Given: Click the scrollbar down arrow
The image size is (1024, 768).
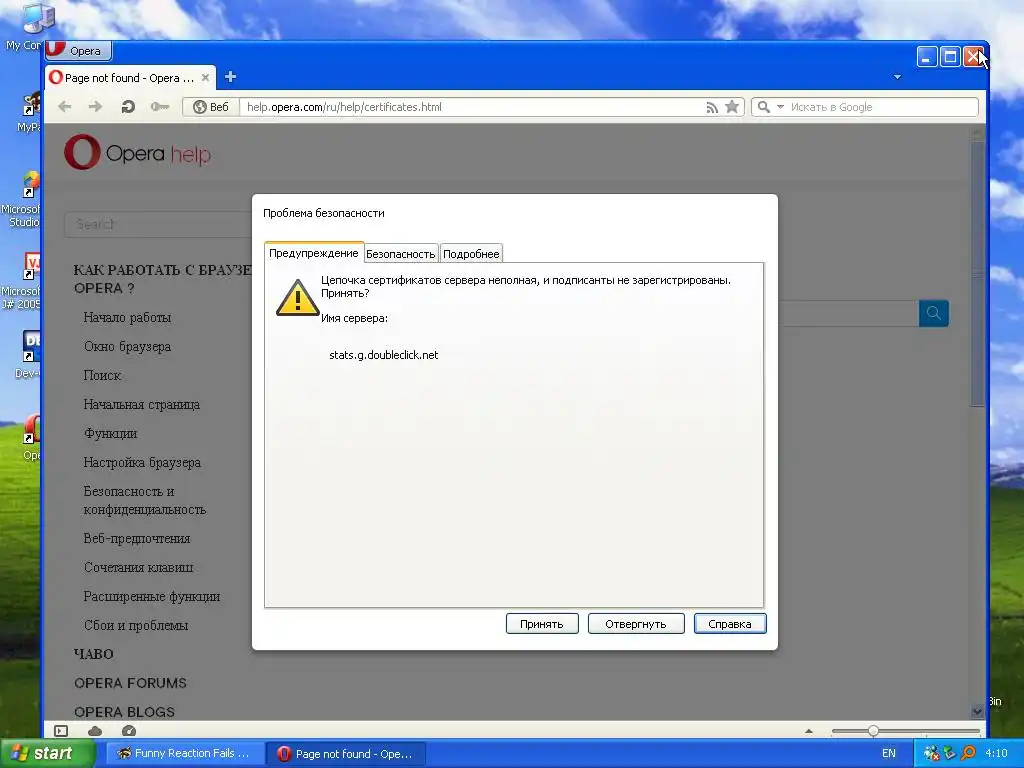Looking at the screenshot, I should coord(977,711).
